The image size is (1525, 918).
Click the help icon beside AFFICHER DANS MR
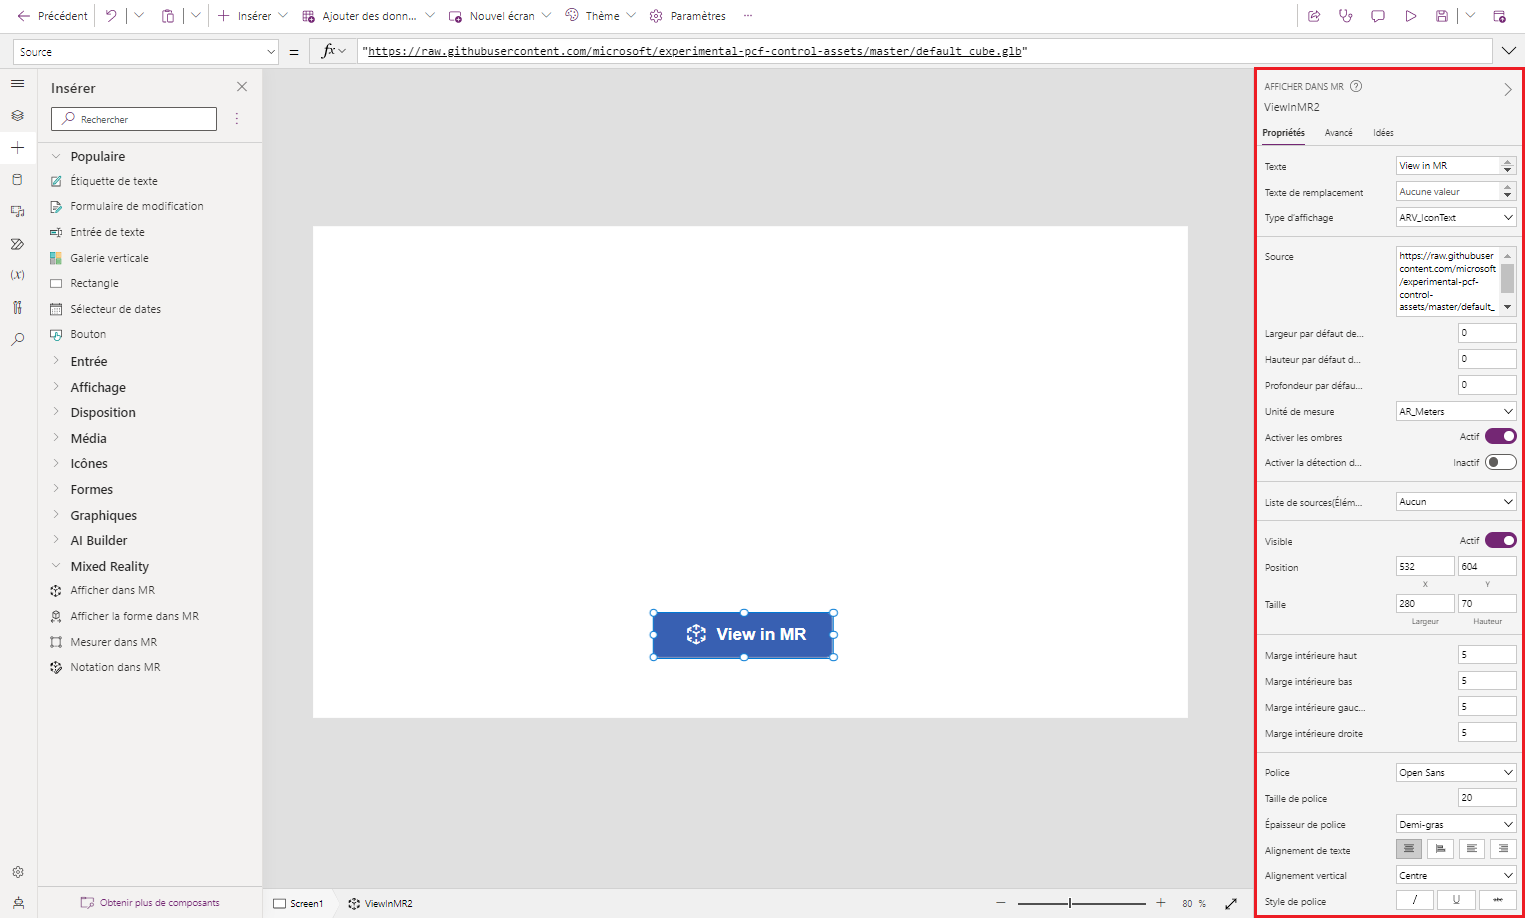[1356, 86]
